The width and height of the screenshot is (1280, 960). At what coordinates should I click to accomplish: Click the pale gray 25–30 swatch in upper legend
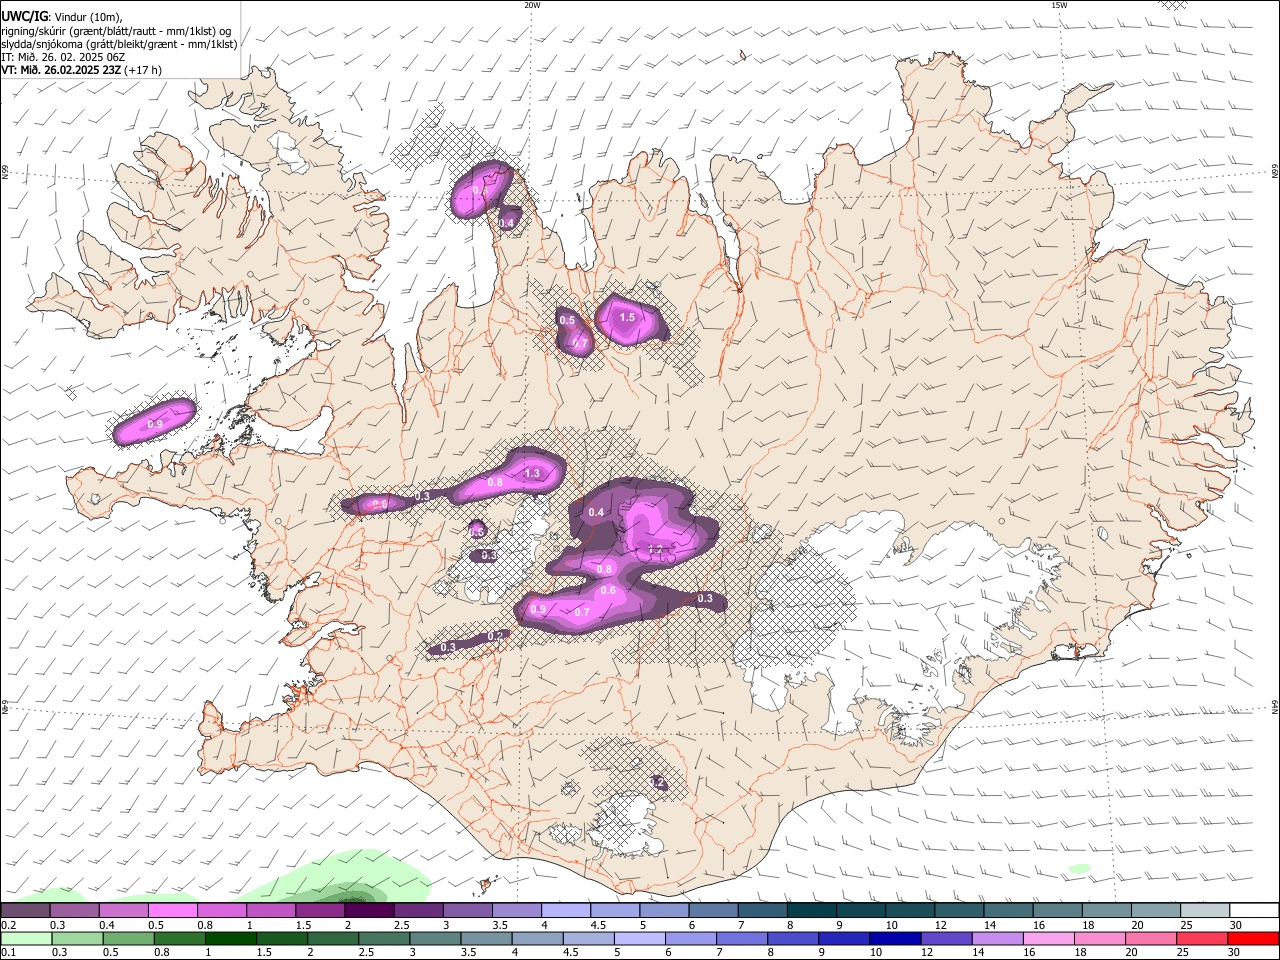(1206, 910)
